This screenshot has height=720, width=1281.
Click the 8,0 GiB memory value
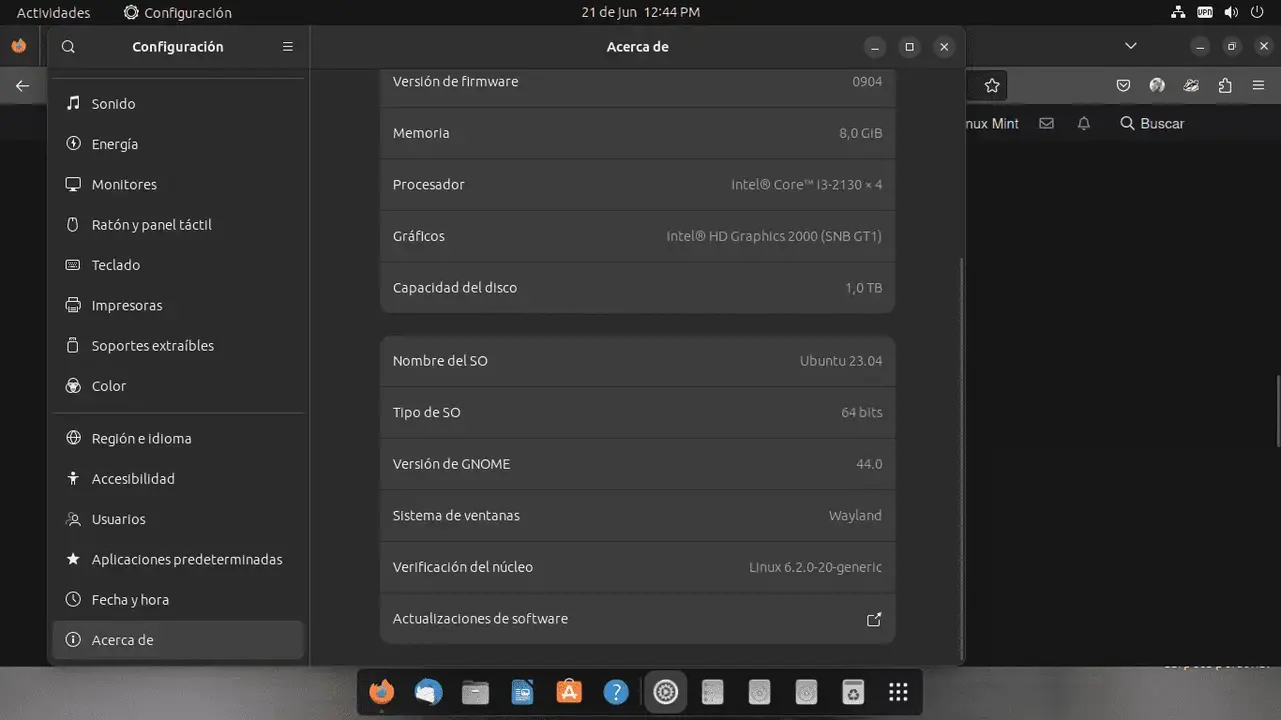[x=861, y=133]
